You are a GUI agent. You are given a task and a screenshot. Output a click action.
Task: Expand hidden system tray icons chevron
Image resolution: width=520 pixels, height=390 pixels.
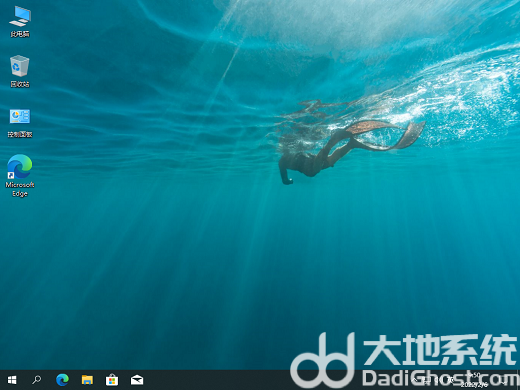coord(414,380)
